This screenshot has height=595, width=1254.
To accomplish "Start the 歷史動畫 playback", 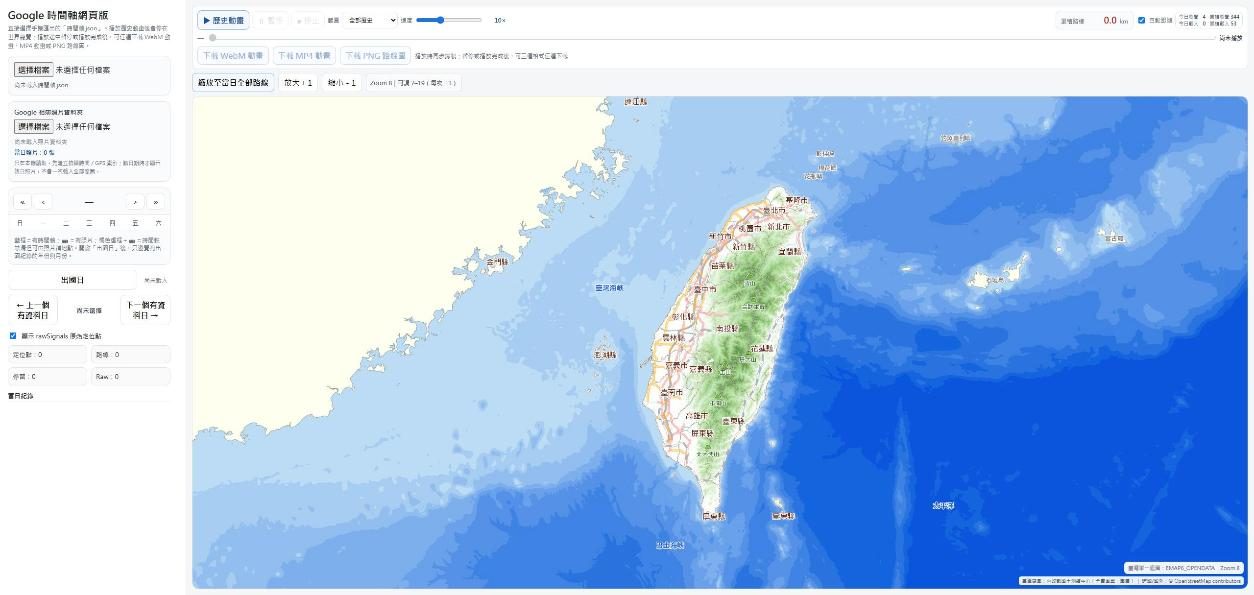I will [x=223, y=20].
